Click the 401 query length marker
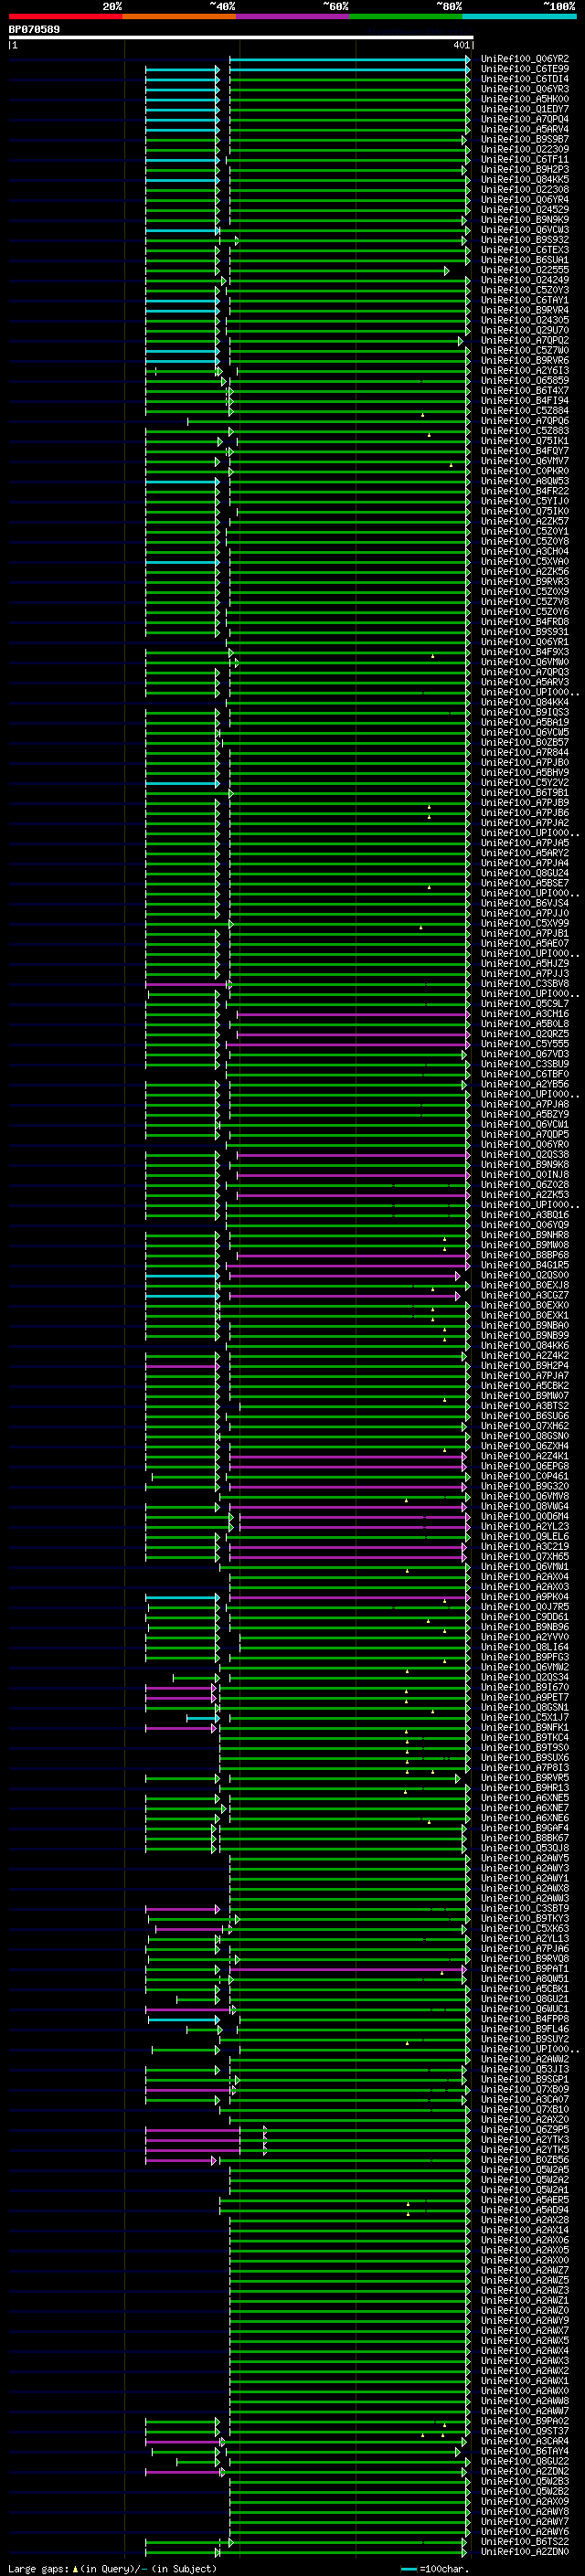Image resolution: width=585 pixels, height=2576 pixels. 461,45
